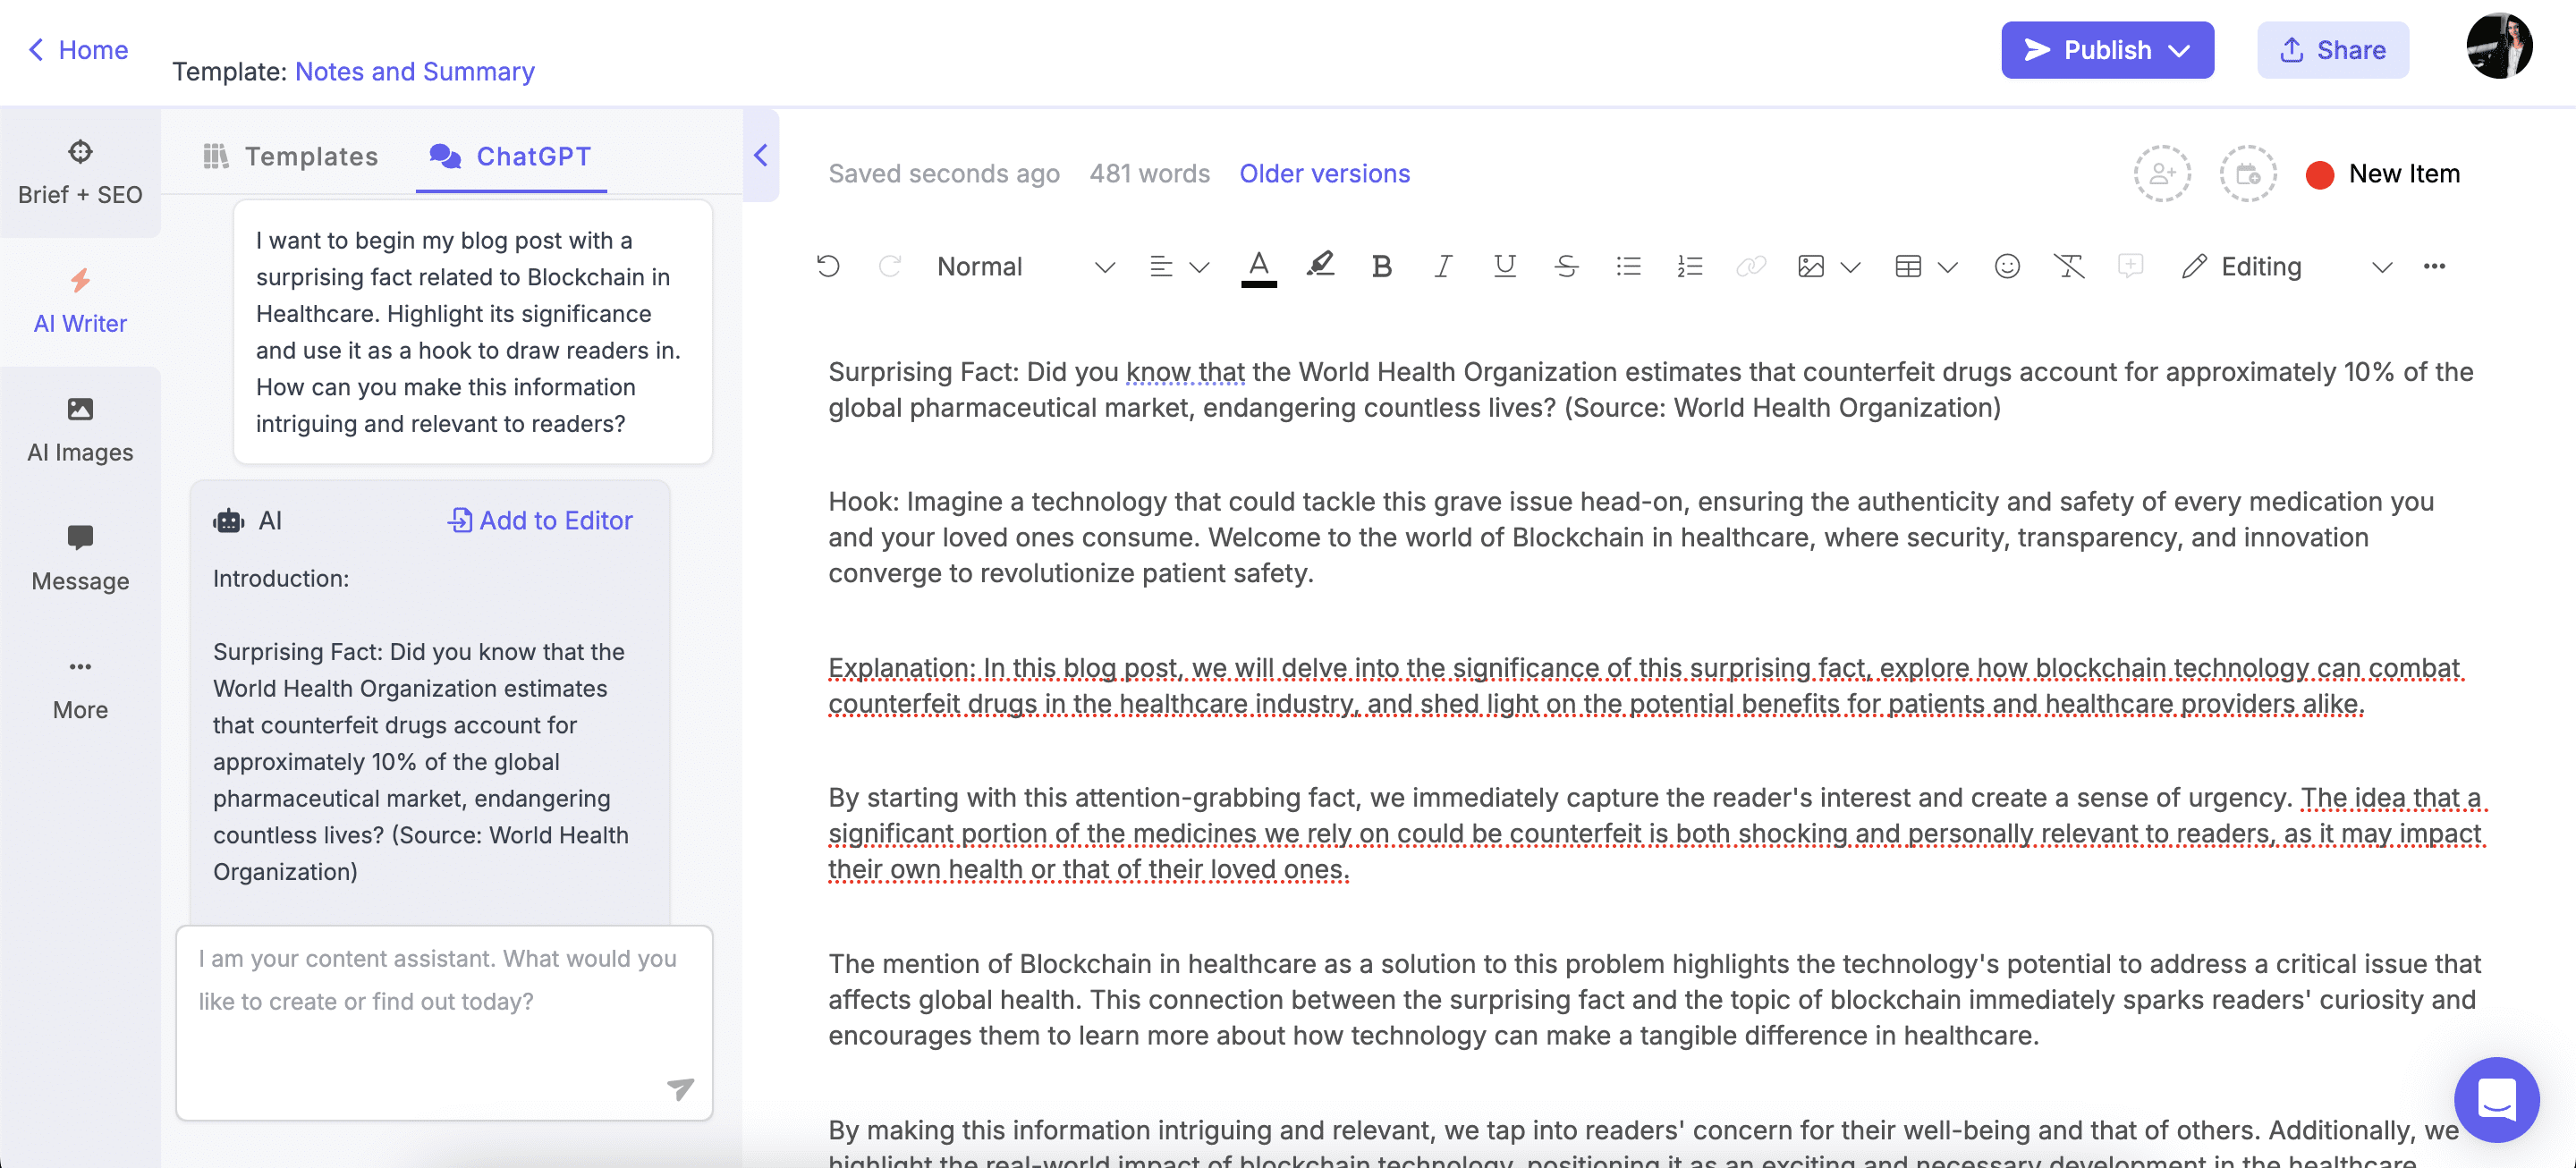2576x1168 pixels.
Task: Toggle bulleted list
Action: pos(1628,266)
